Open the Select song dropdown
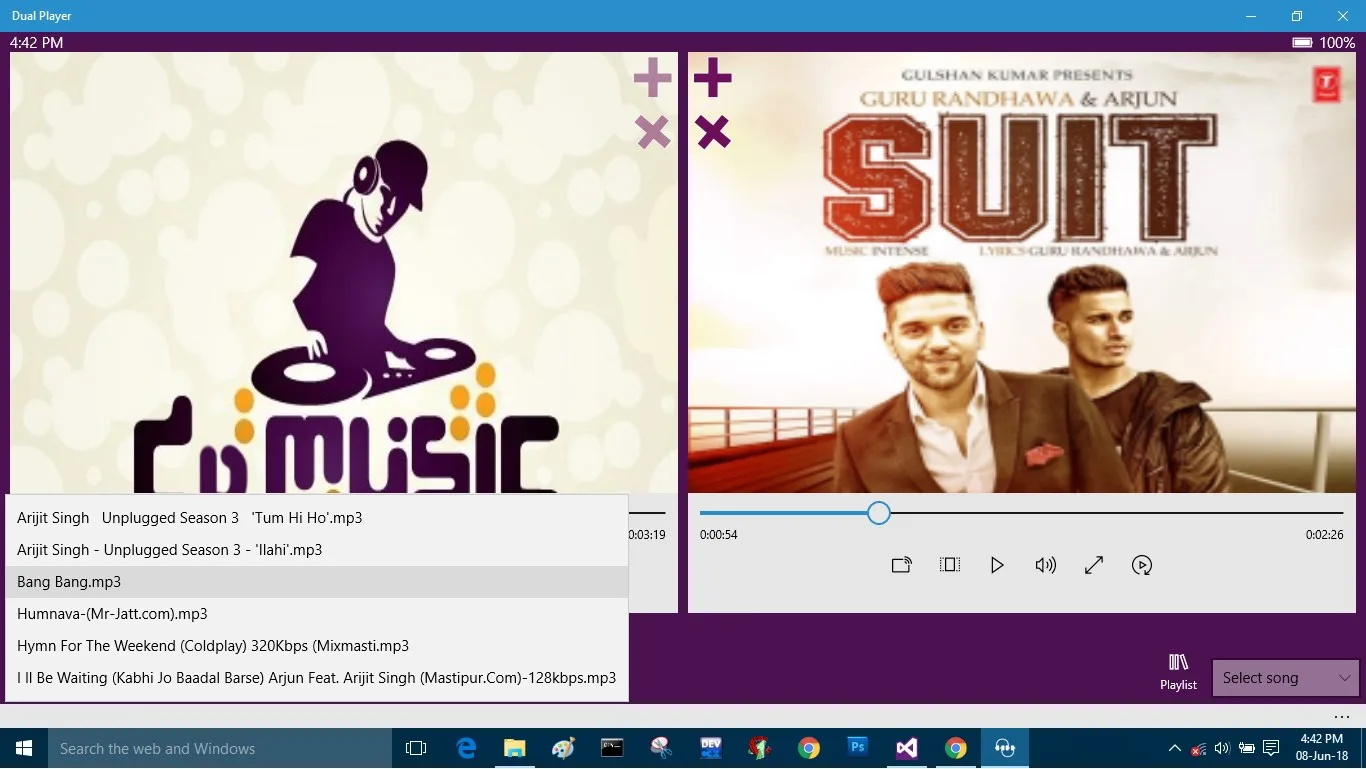Screen dimensions: 1366x769 pos(1285,678)
